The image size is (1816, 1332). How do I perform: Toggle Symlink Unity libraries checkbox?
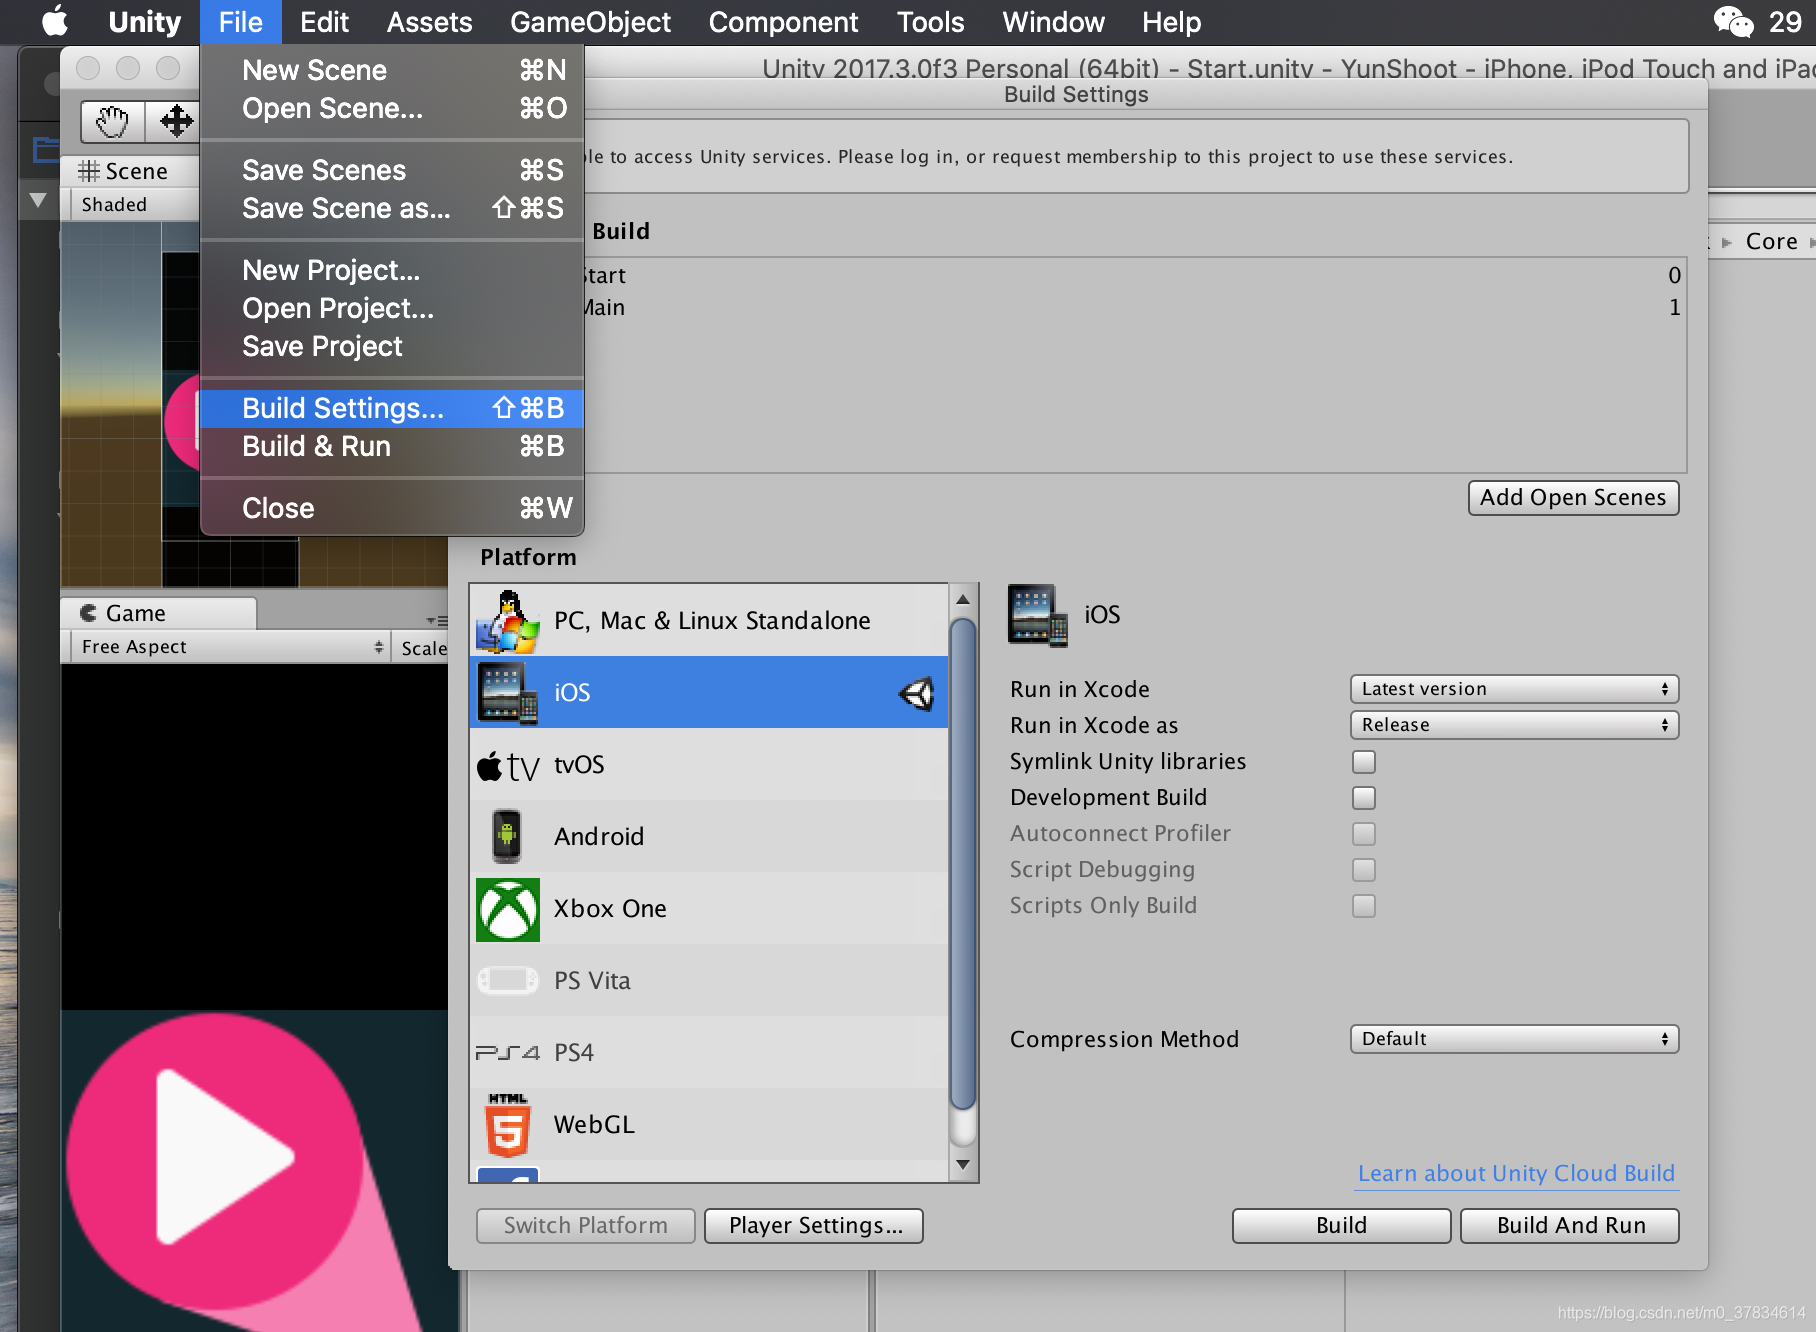coord(1364,762)
